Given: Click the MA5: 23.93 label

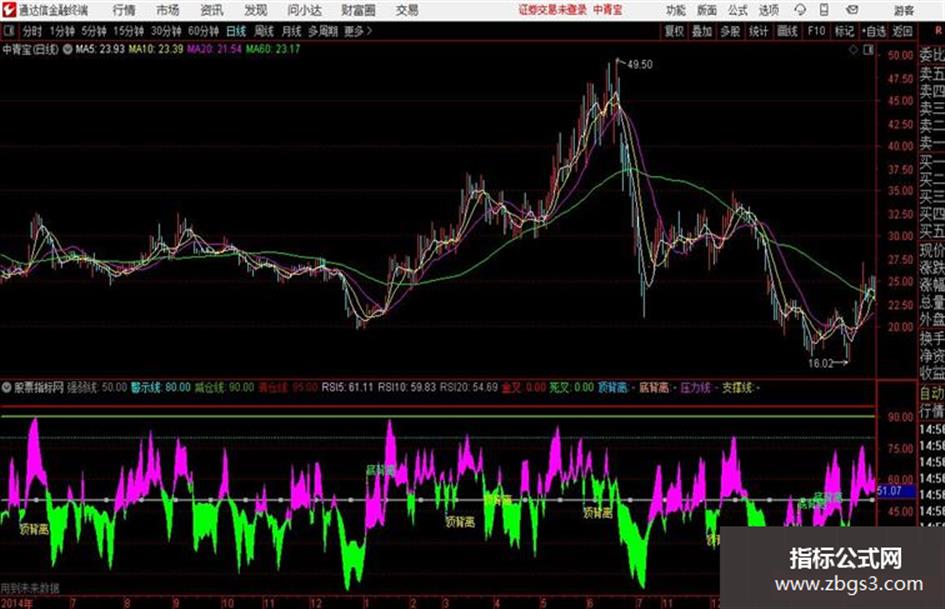Looking at the screenshot, I should pyautogui.click(x=100, y=49).
